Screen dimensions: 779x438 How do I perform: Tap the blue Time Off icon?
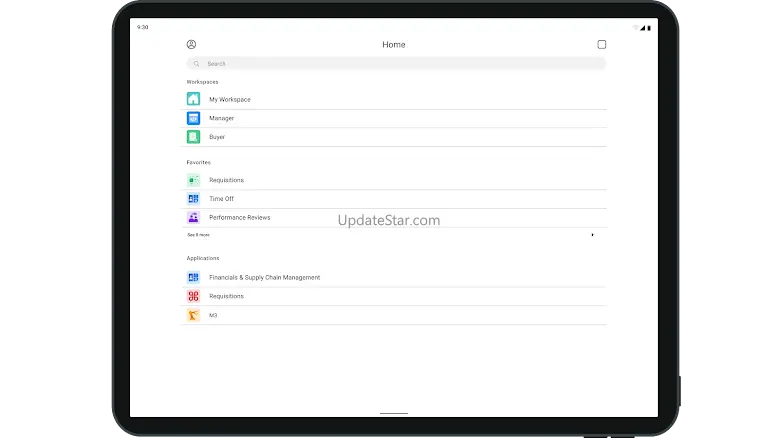click(x=193, y=199)
